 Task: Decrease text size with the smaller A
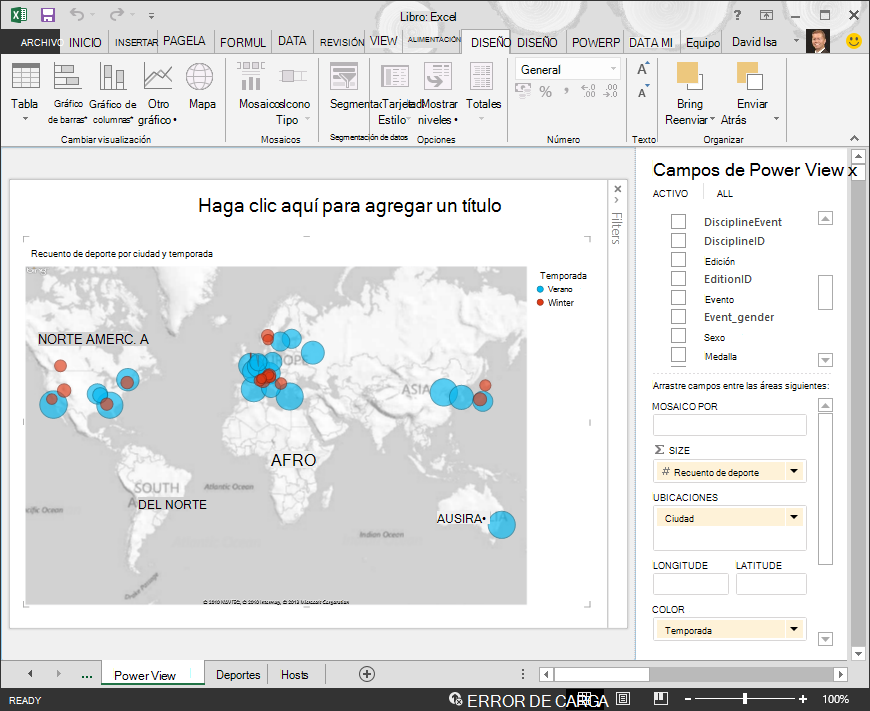[643, 92]
